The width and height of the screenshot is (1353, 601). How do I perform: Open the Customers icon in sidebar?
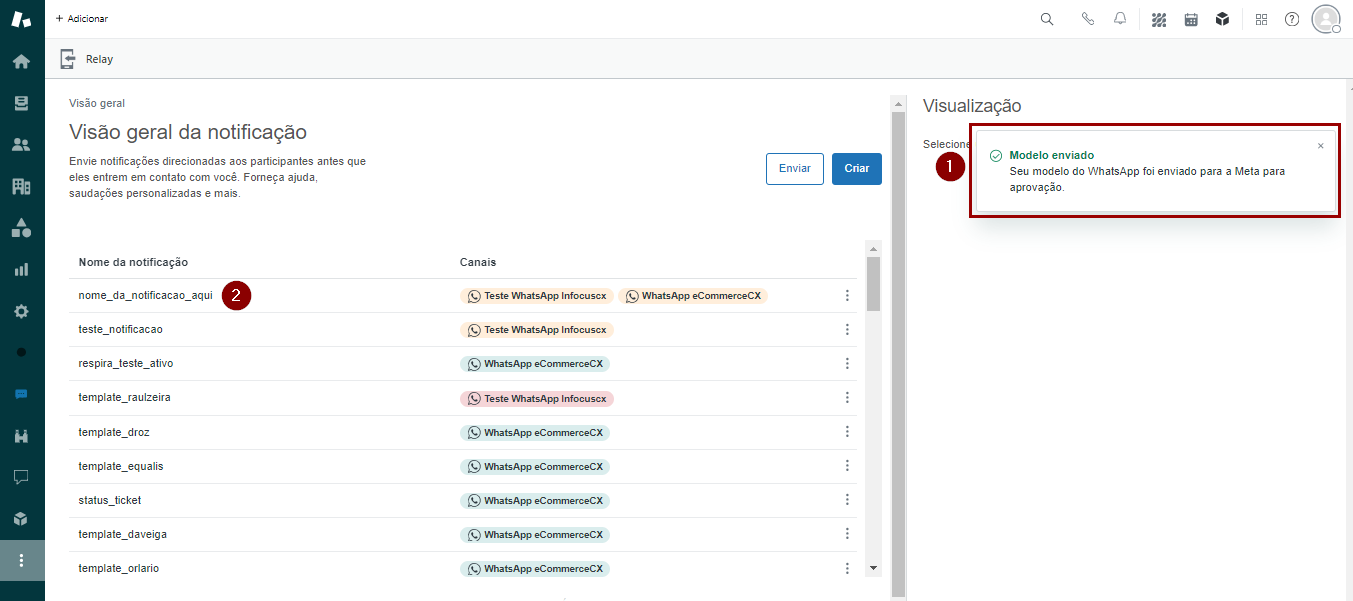[x=21, y=145]
